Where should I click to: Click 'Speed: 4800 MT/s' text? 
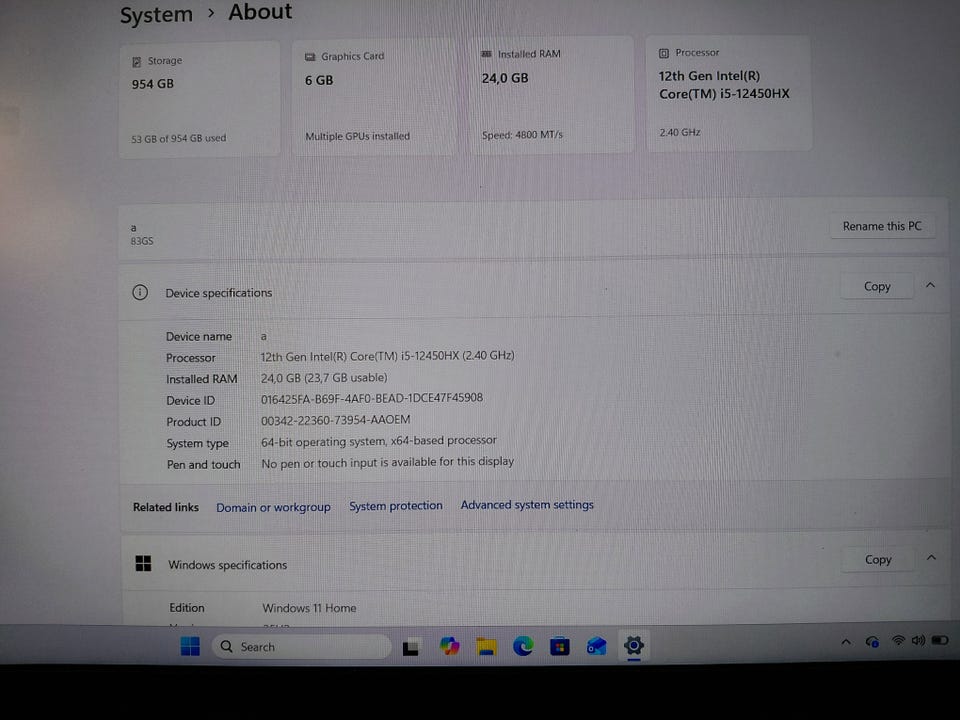[x=522, y=135]
